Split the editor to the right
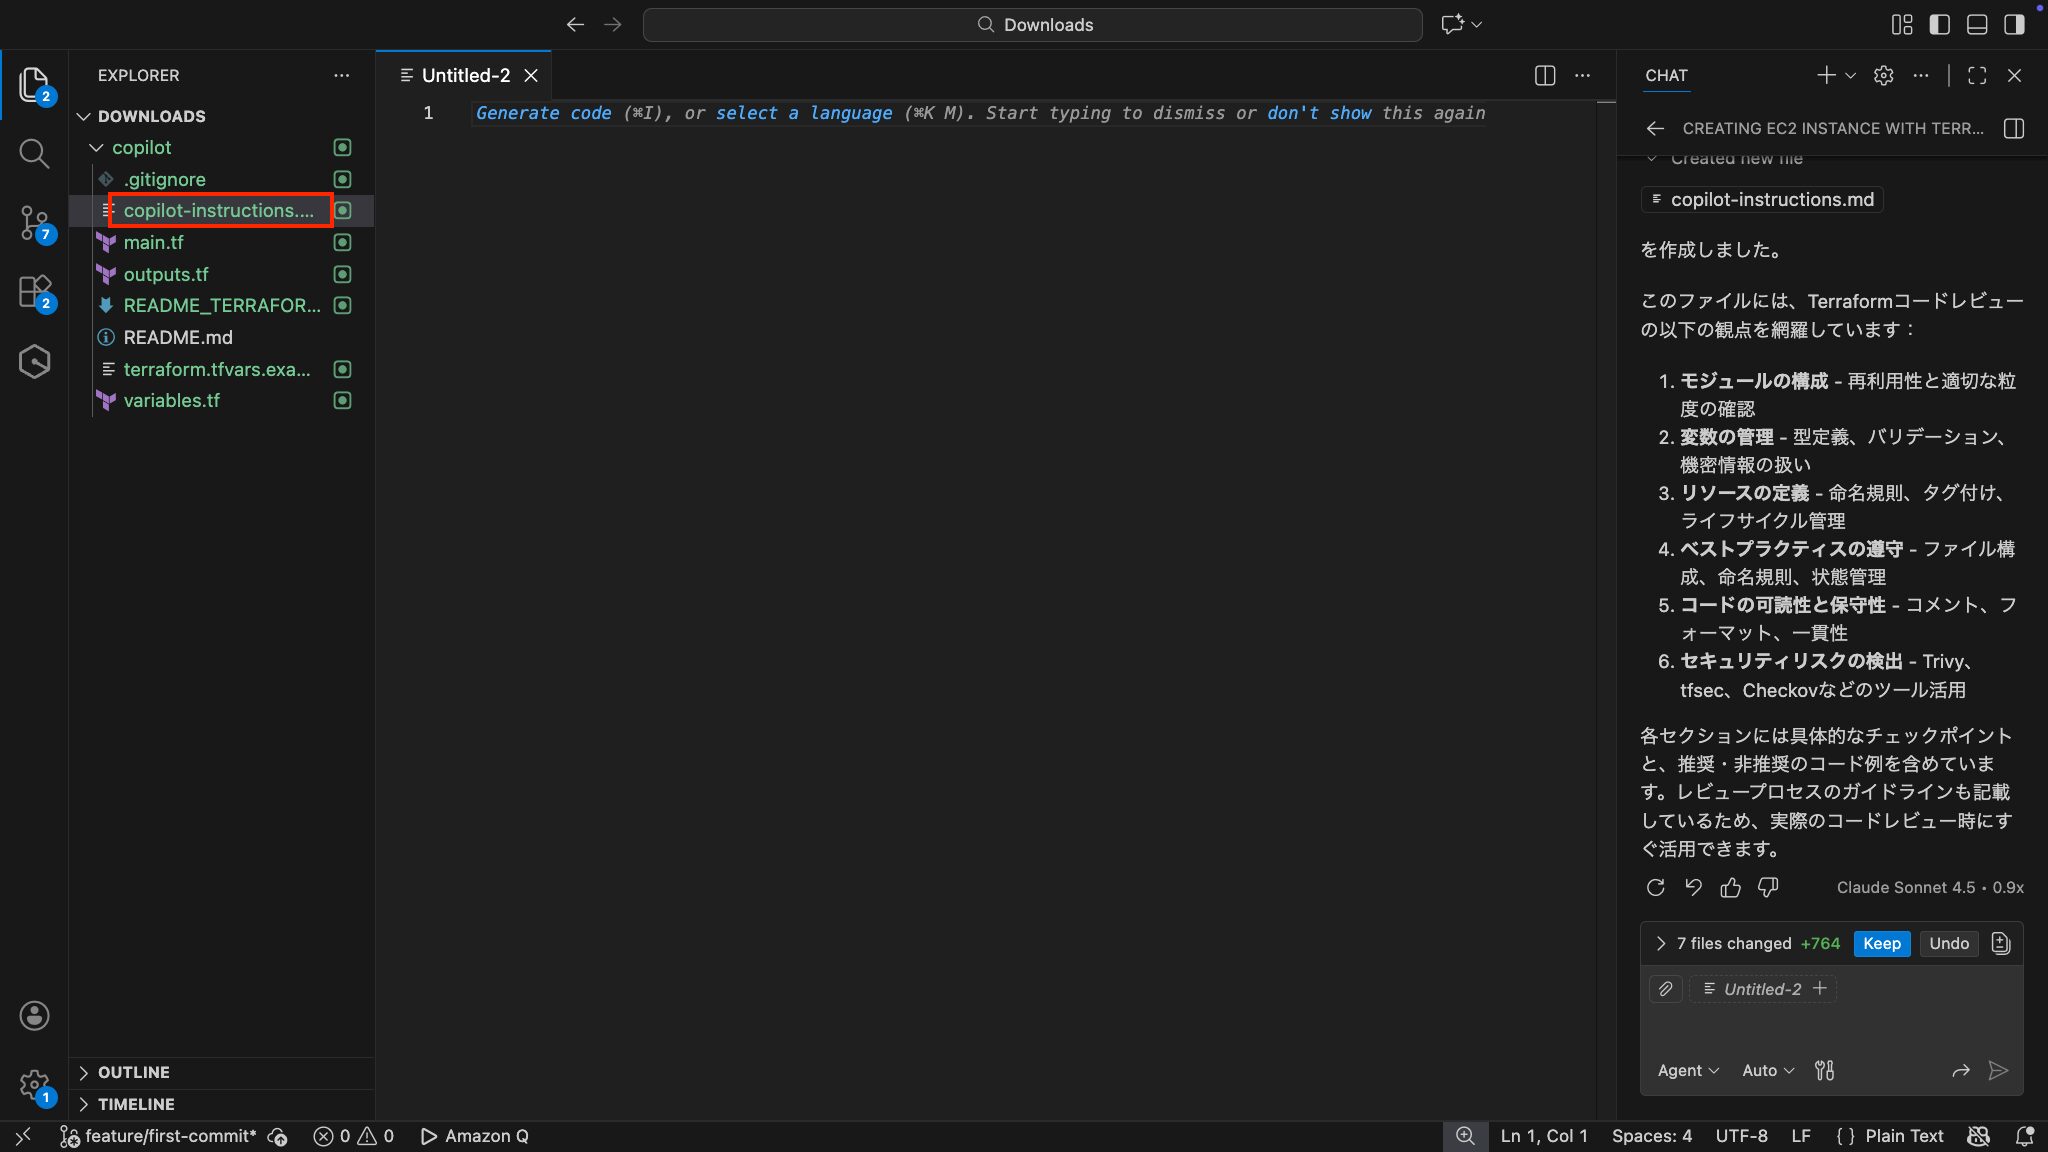 pyautogui.click(x=1545, y=76)
